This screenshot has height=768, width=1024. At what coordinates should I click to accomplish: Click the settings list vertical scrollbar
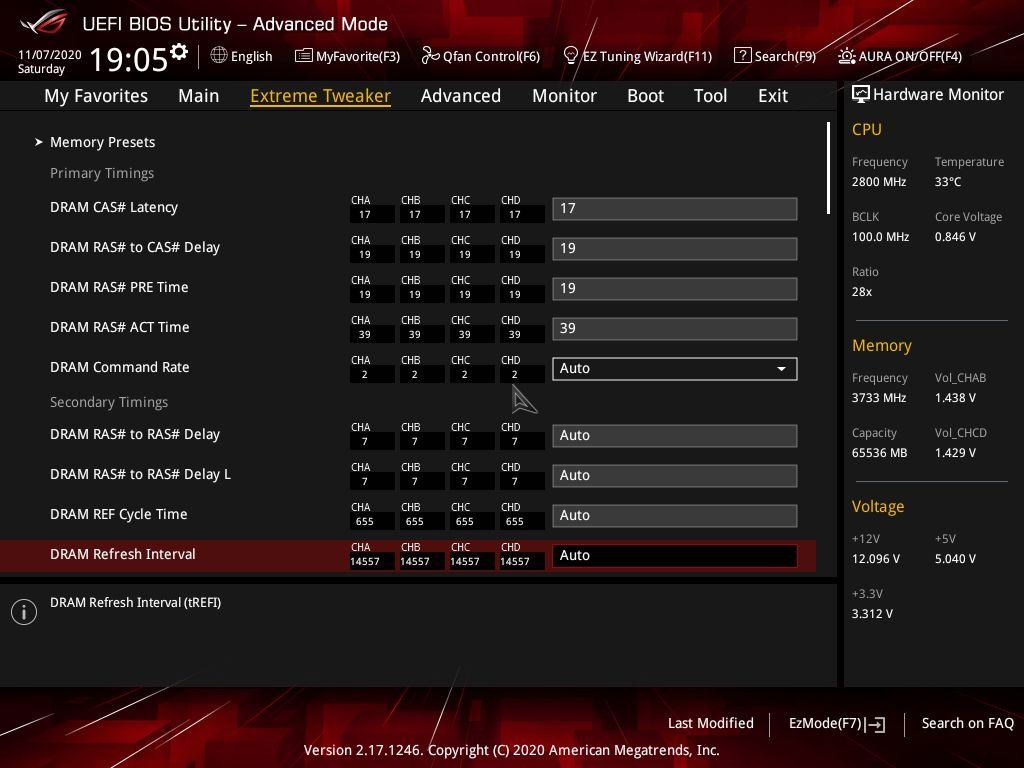(828, 168)
